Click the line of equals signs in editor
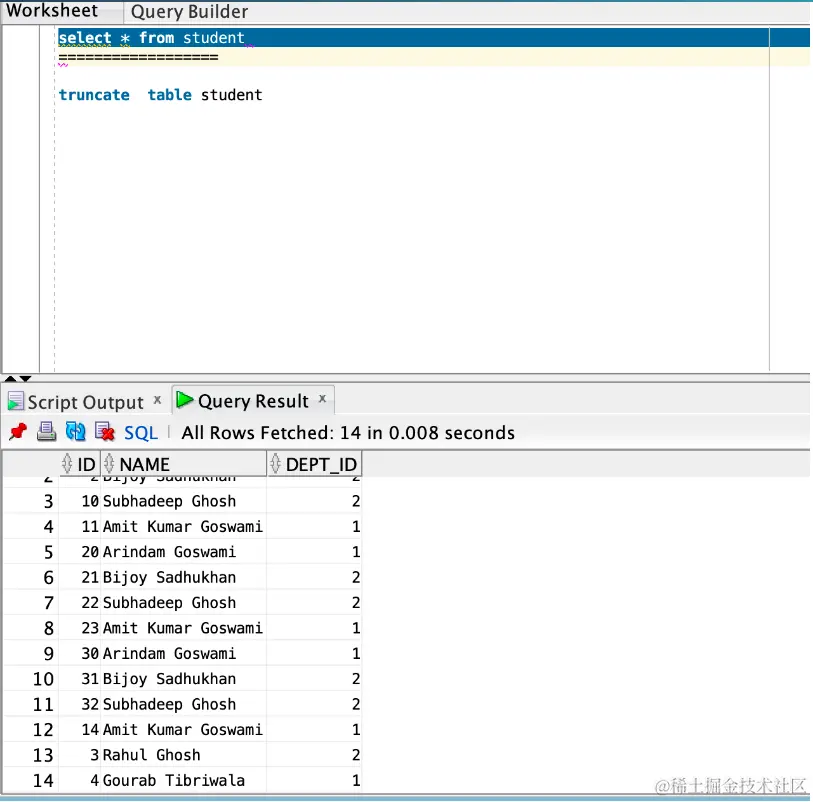Screen dimensions: 813x802 click(x=138, y=57)
